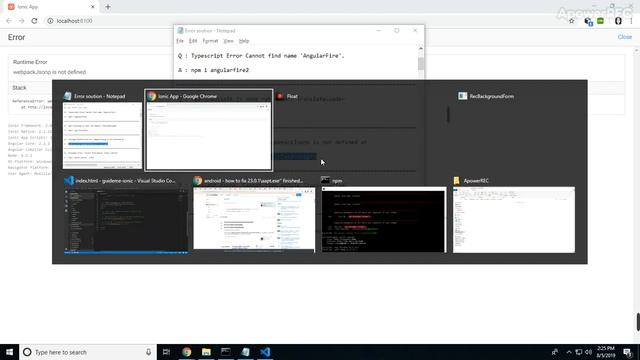
Task: Show hidden system tray icons
Action: pos(569,352)
